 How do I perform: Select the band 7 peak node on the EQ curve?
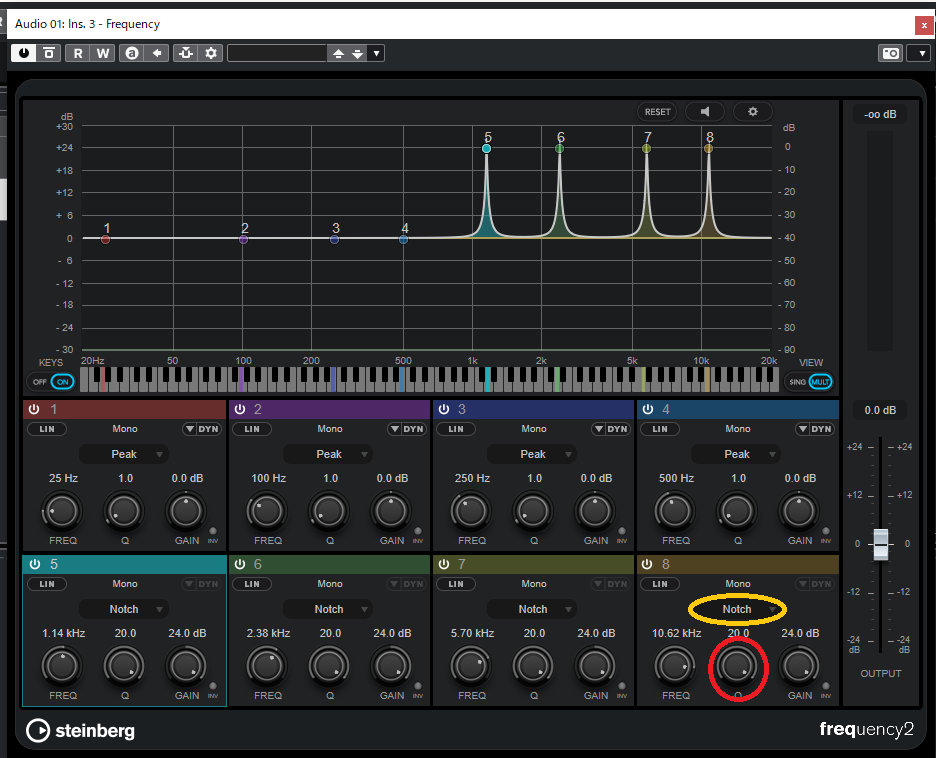[x=646, y=148]
